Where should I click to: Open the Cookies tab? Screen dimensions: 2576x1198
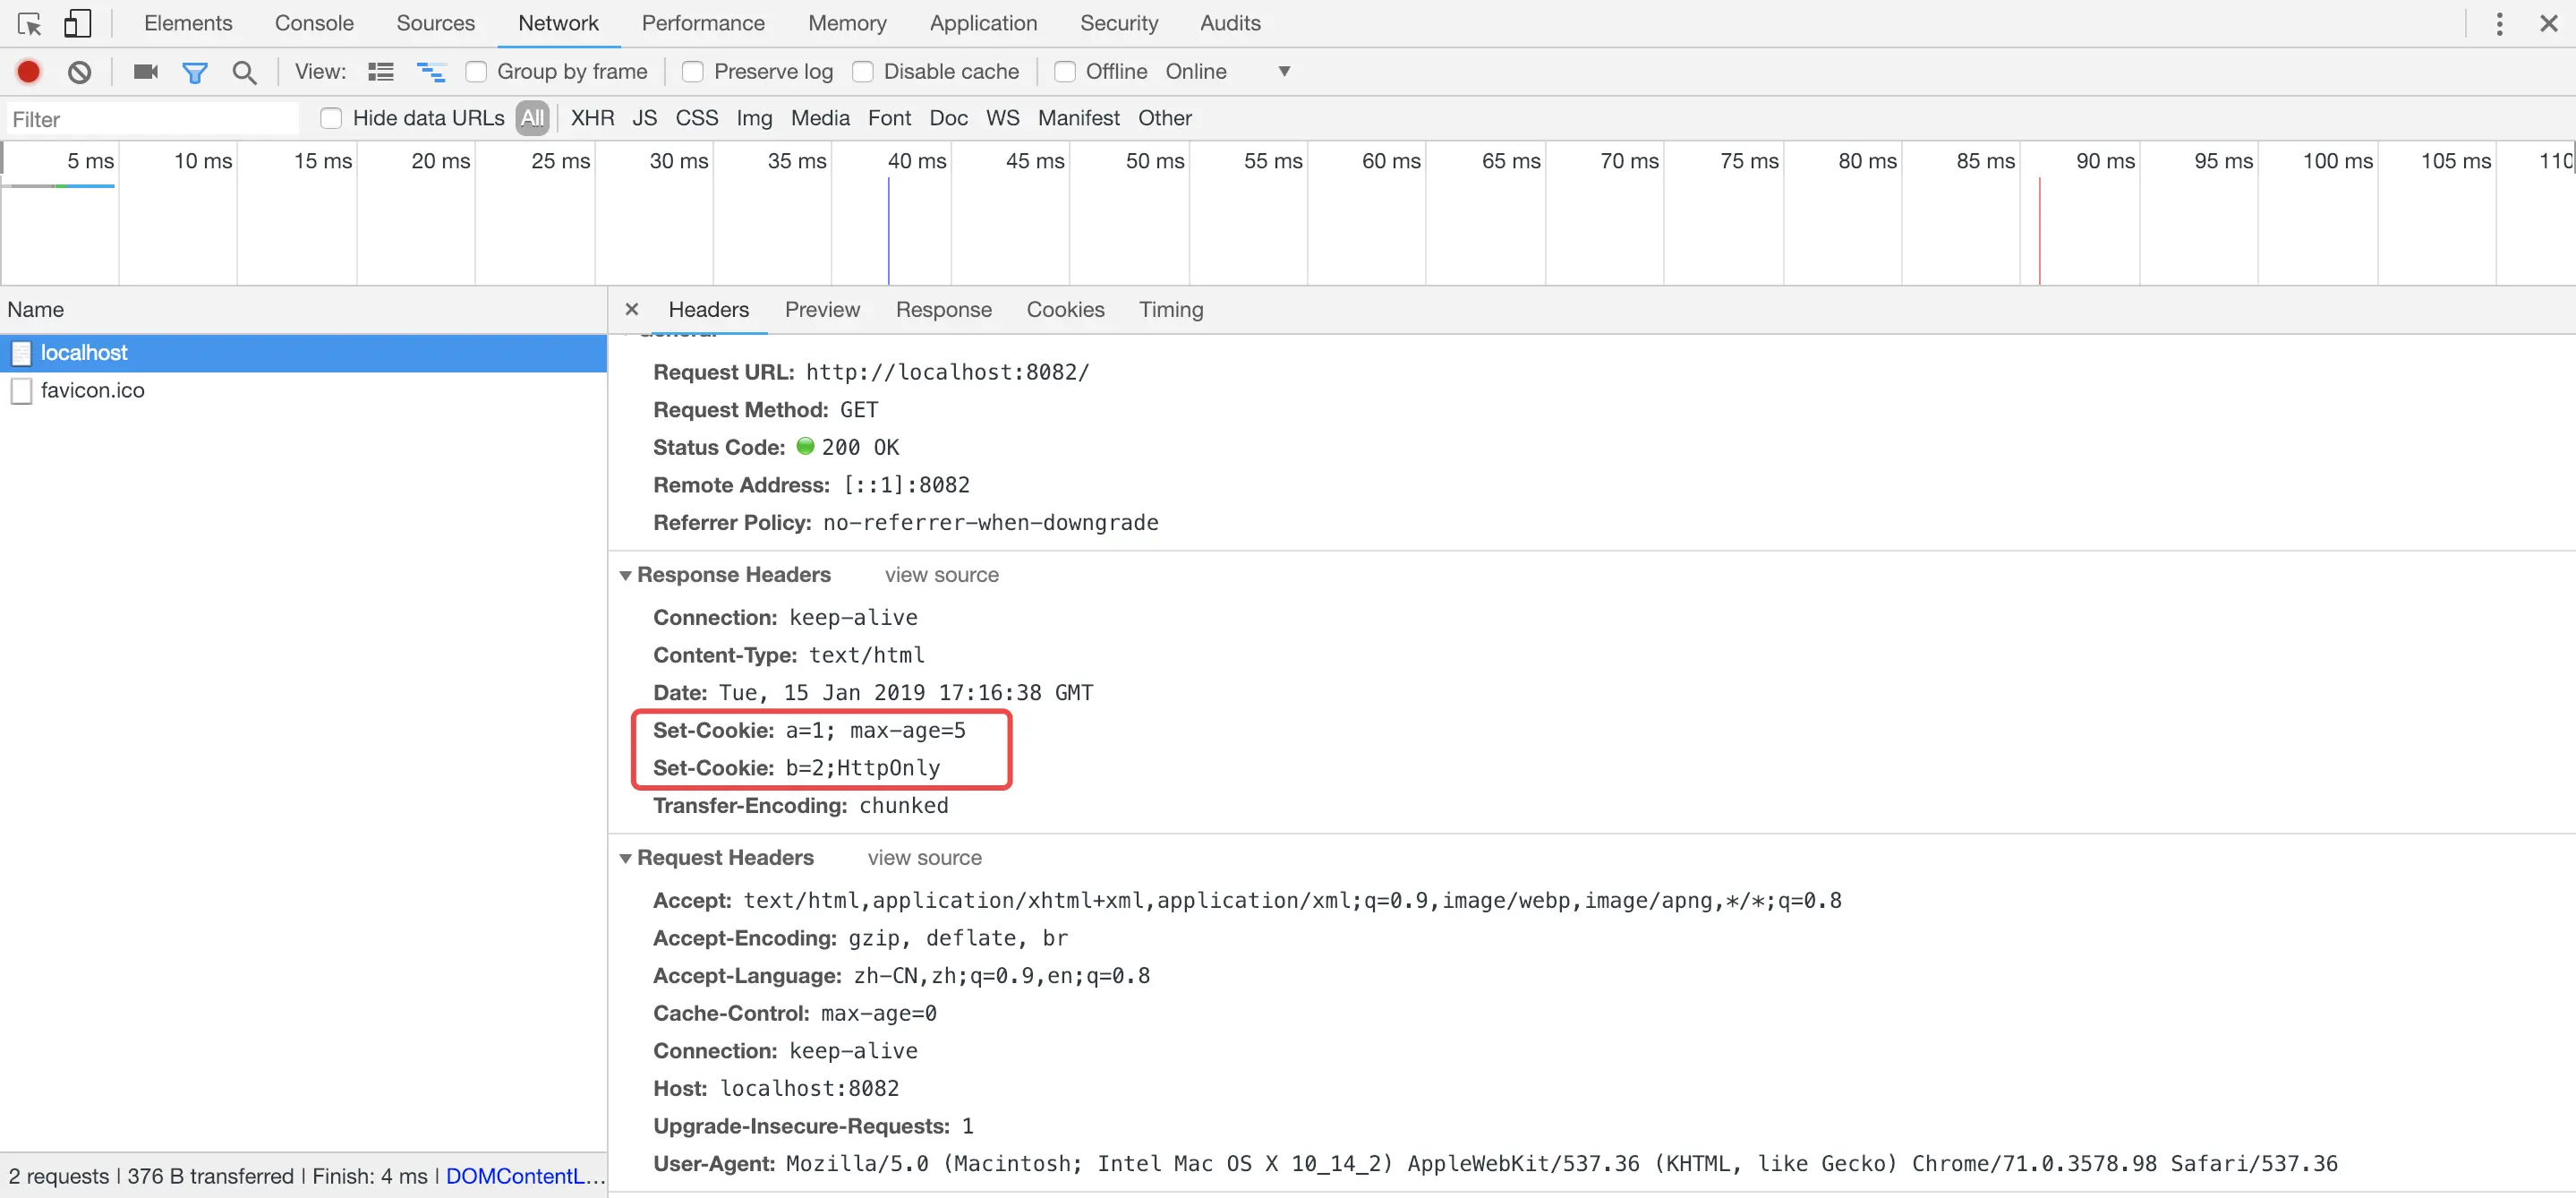coord(1065,310)
